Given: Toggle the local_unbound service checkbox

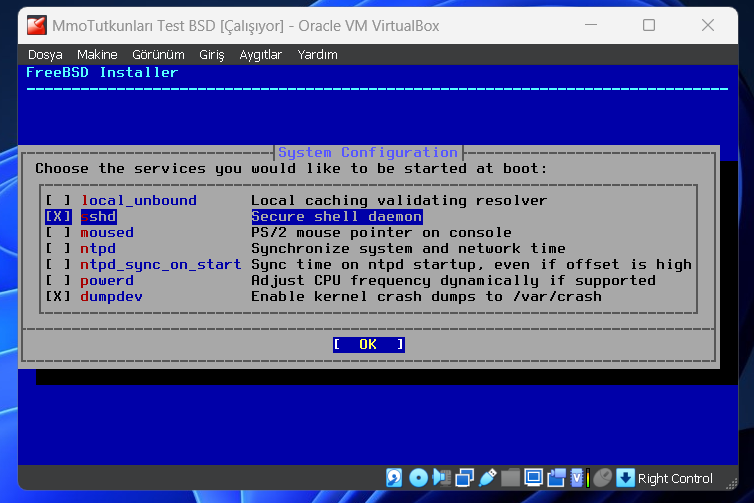Looking at the screenshot, I should [x=58, y=200].
